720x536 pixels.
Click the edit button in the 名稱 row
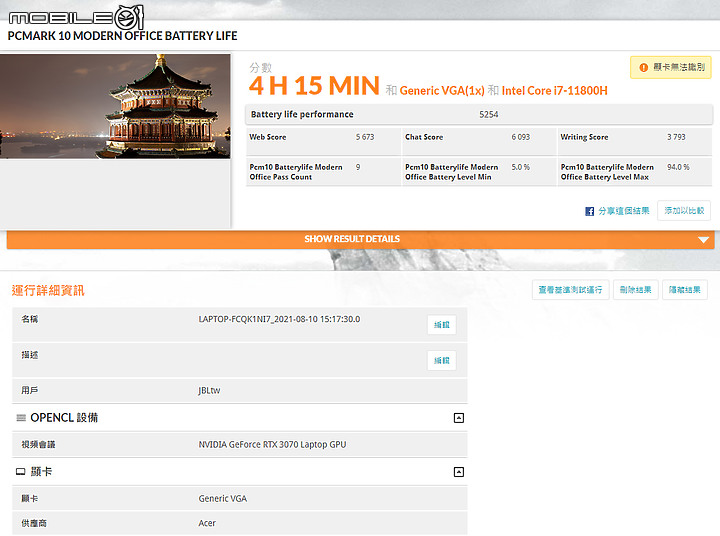click(442, 325)
